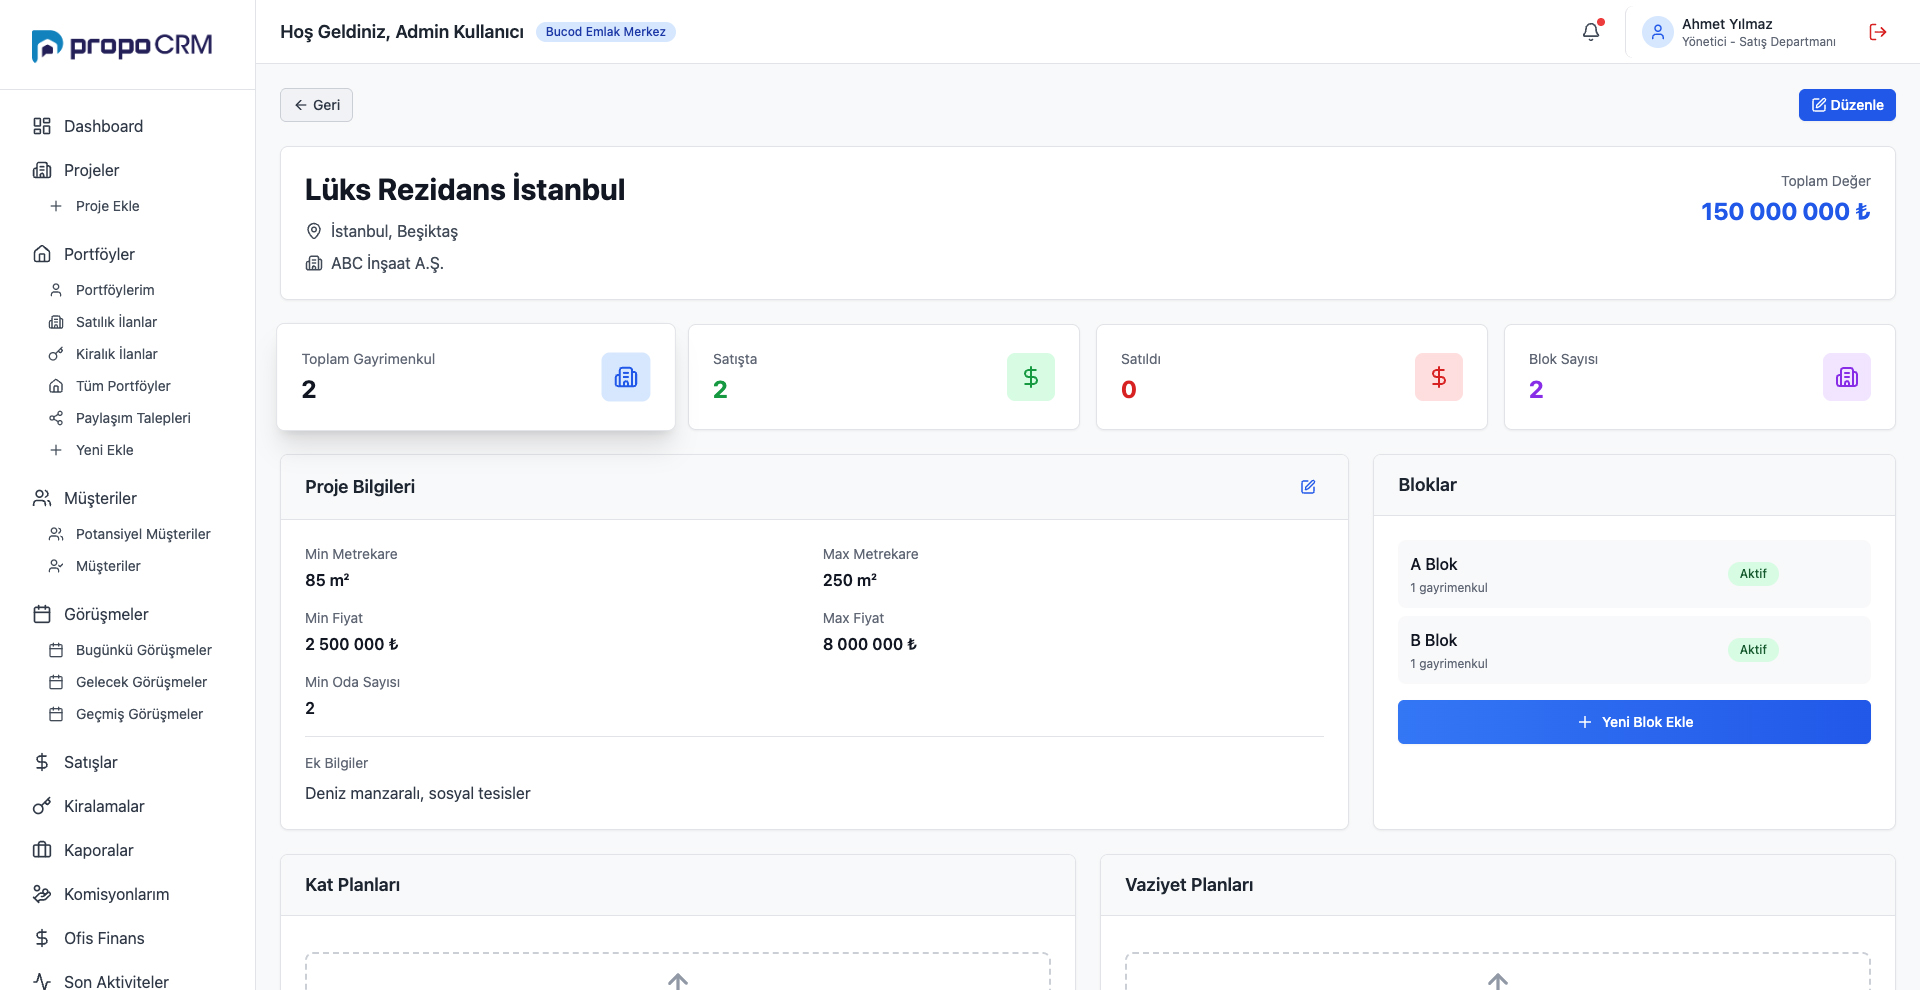Image resolution: width=1920 pixels, height=990 pixels.
Task: Click the Vaziyet Planları heading
Action: (x=1189, y=885)
